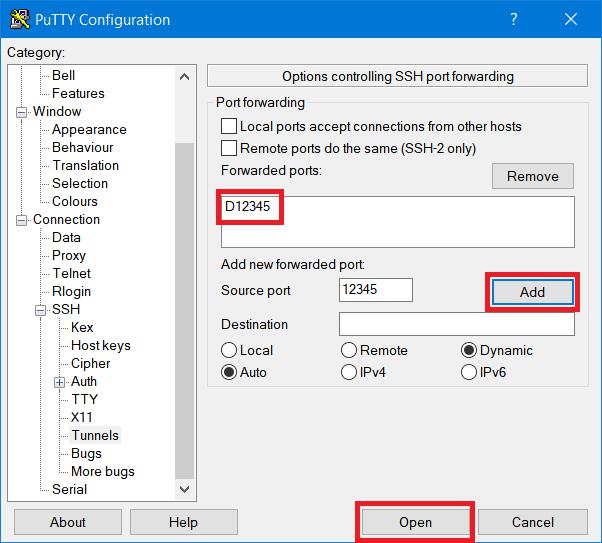Open the Behaviour category

coord(83,147)
